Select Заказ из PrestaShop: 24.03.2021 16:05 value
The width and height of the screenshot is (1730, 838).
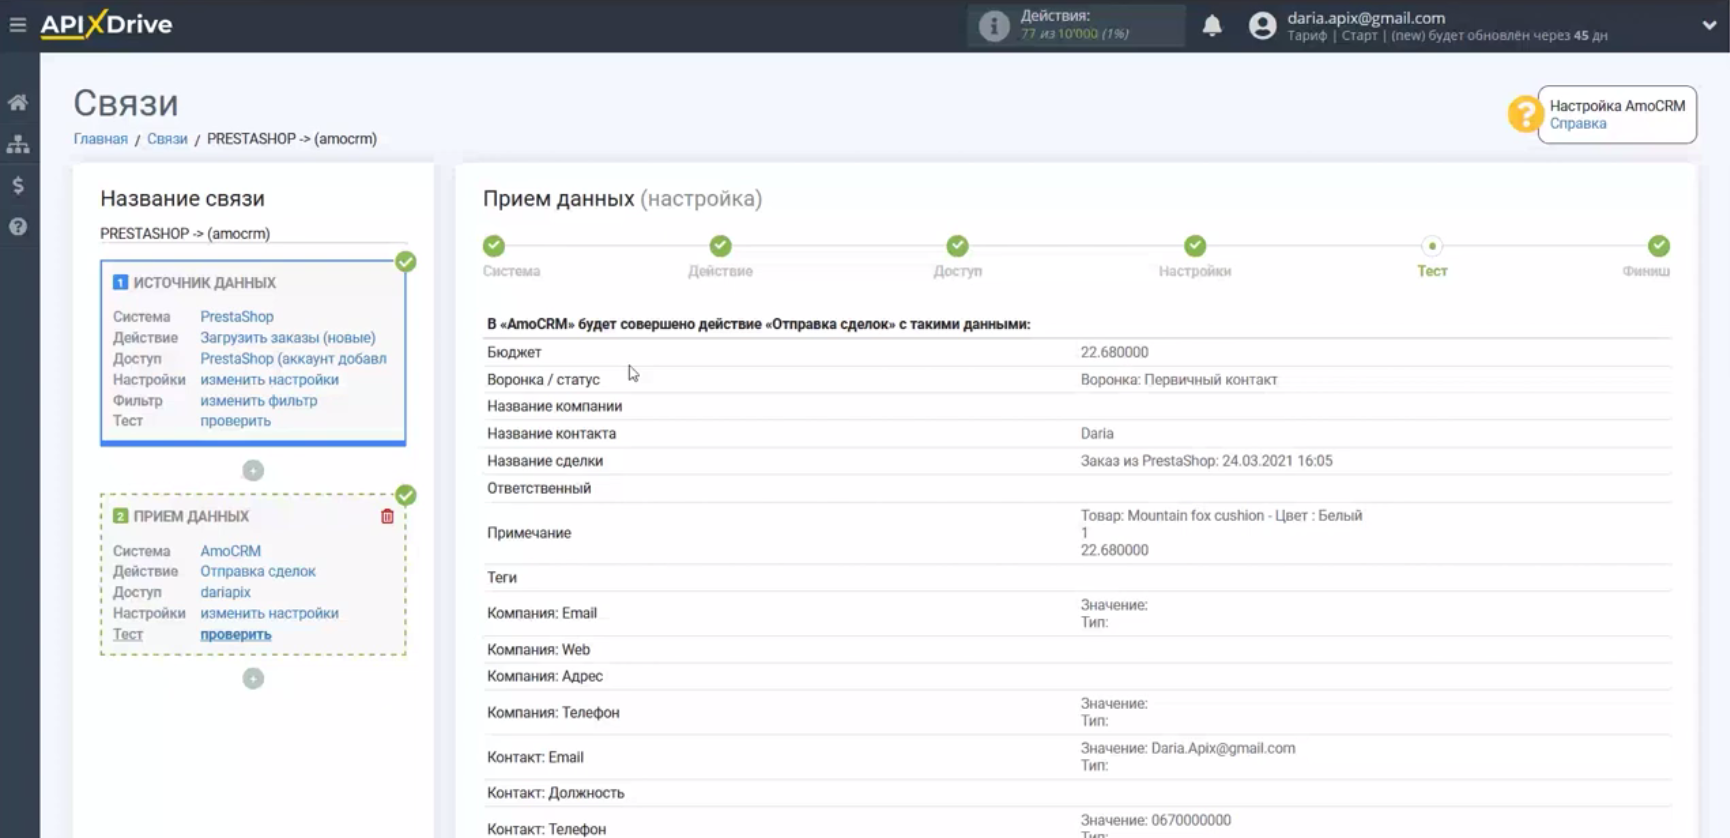click(1206, 461)
